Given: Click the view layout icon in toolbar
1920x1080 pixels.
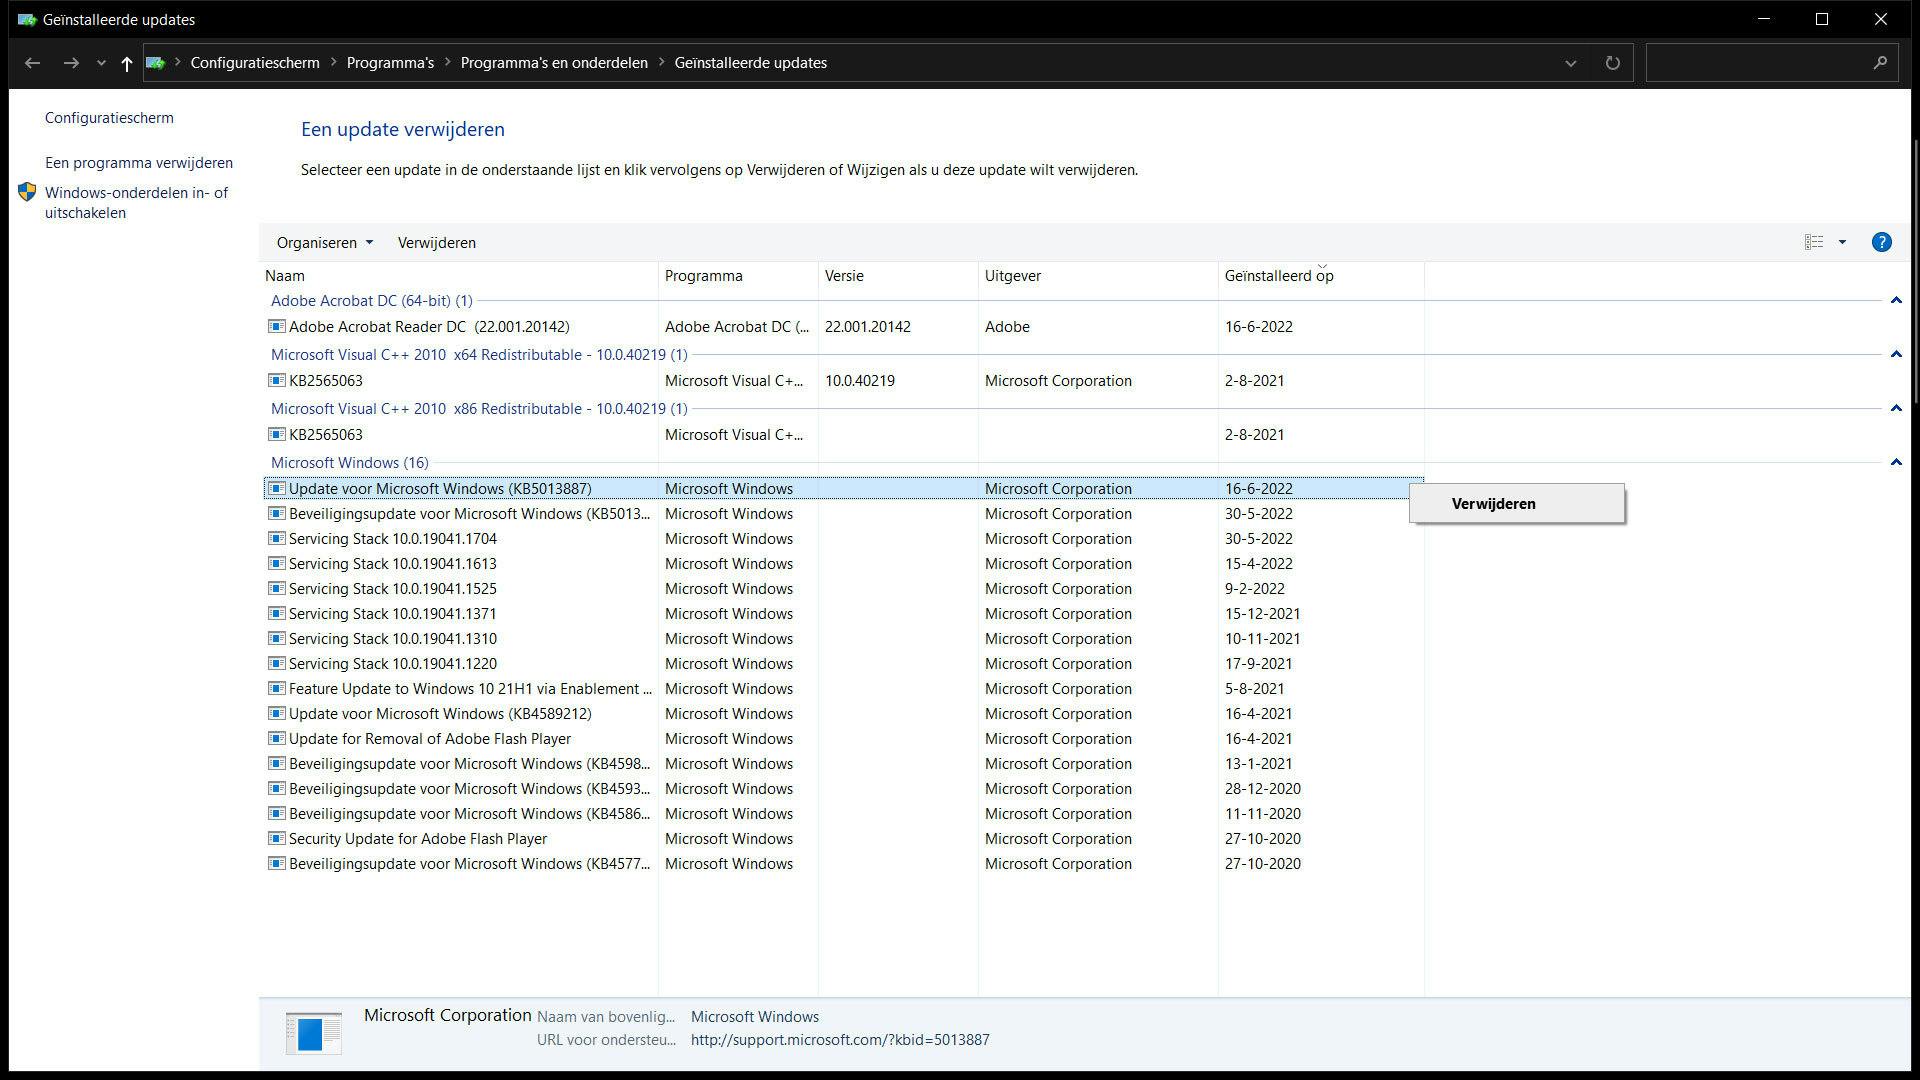Looking at the screenshot, I should click(x=1813, y=242).
